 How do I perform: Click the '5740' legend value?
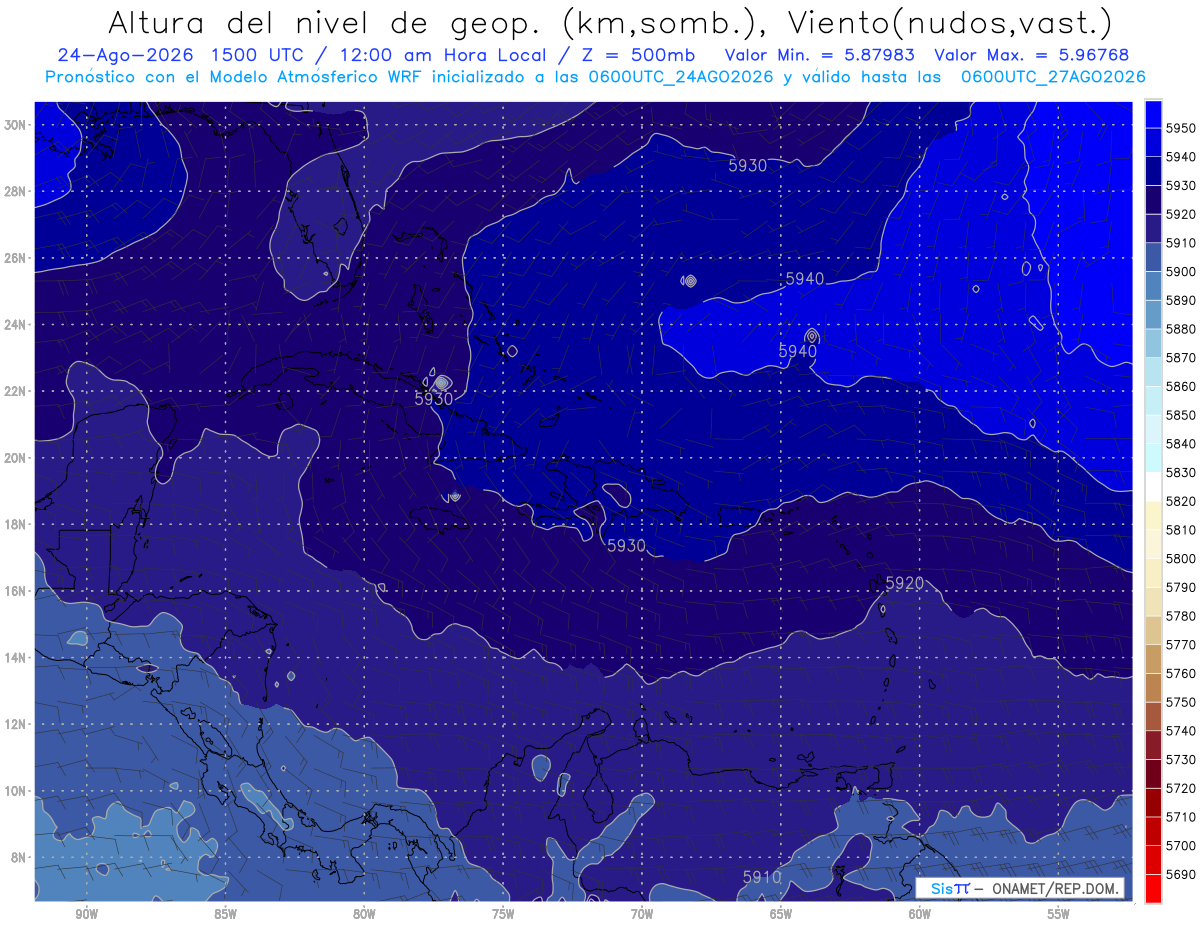click(x=1181, y=731)
